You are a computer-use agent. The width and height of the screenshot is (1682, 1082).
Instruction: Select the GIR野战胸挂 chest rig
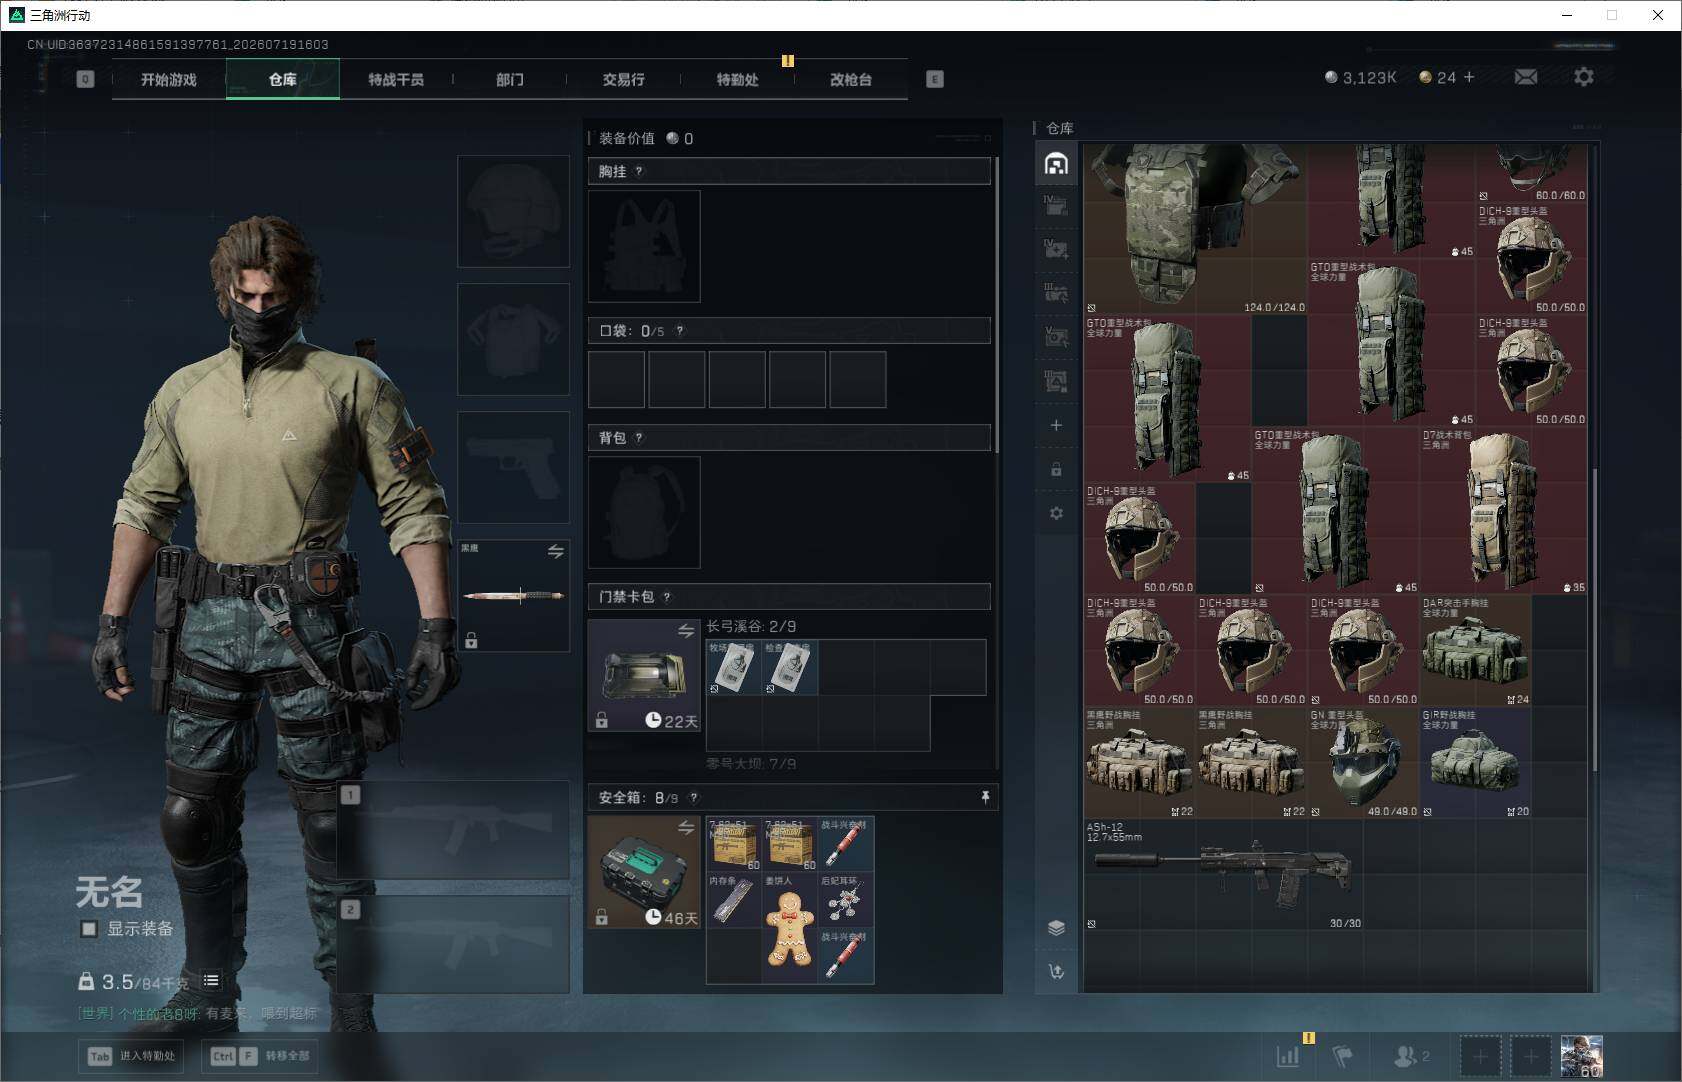click(1476, 763)
